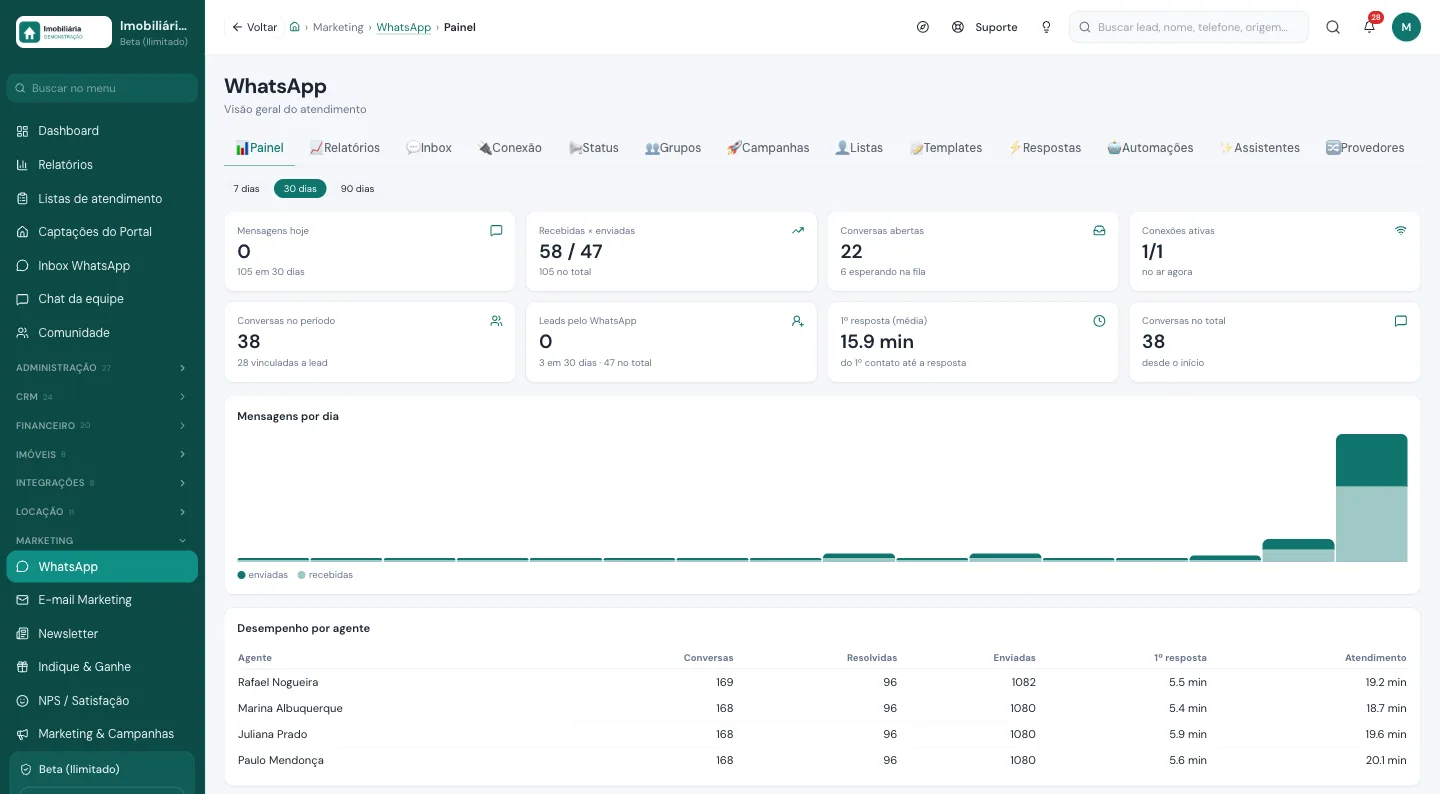Switch to the Inbox tab

tap(429, 148)
